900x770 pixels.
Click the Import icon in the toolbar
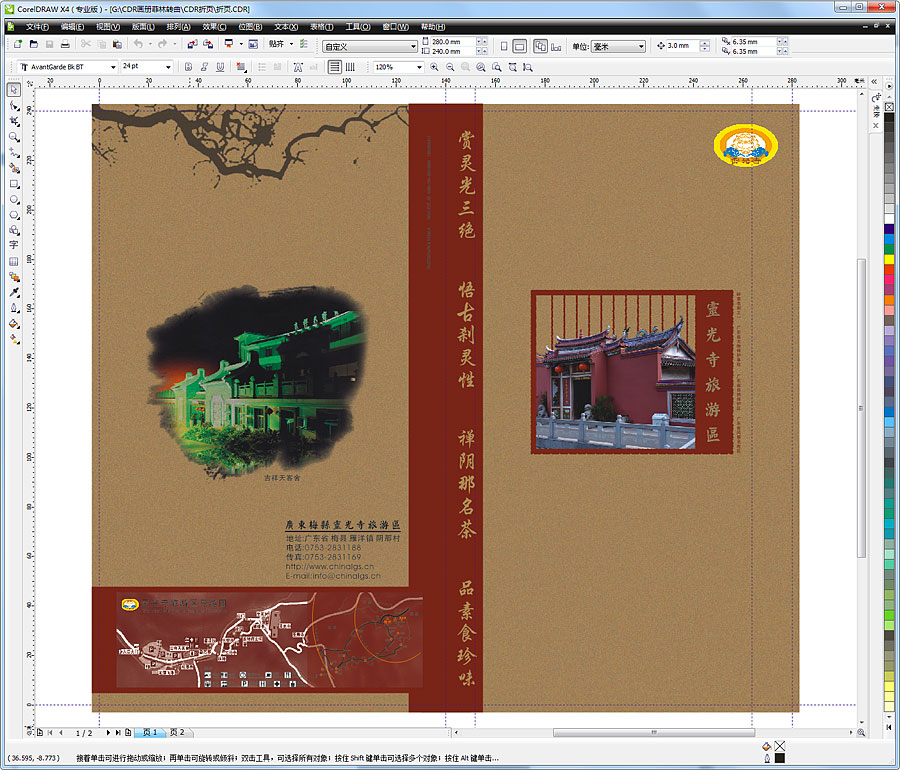coord(191,45)
